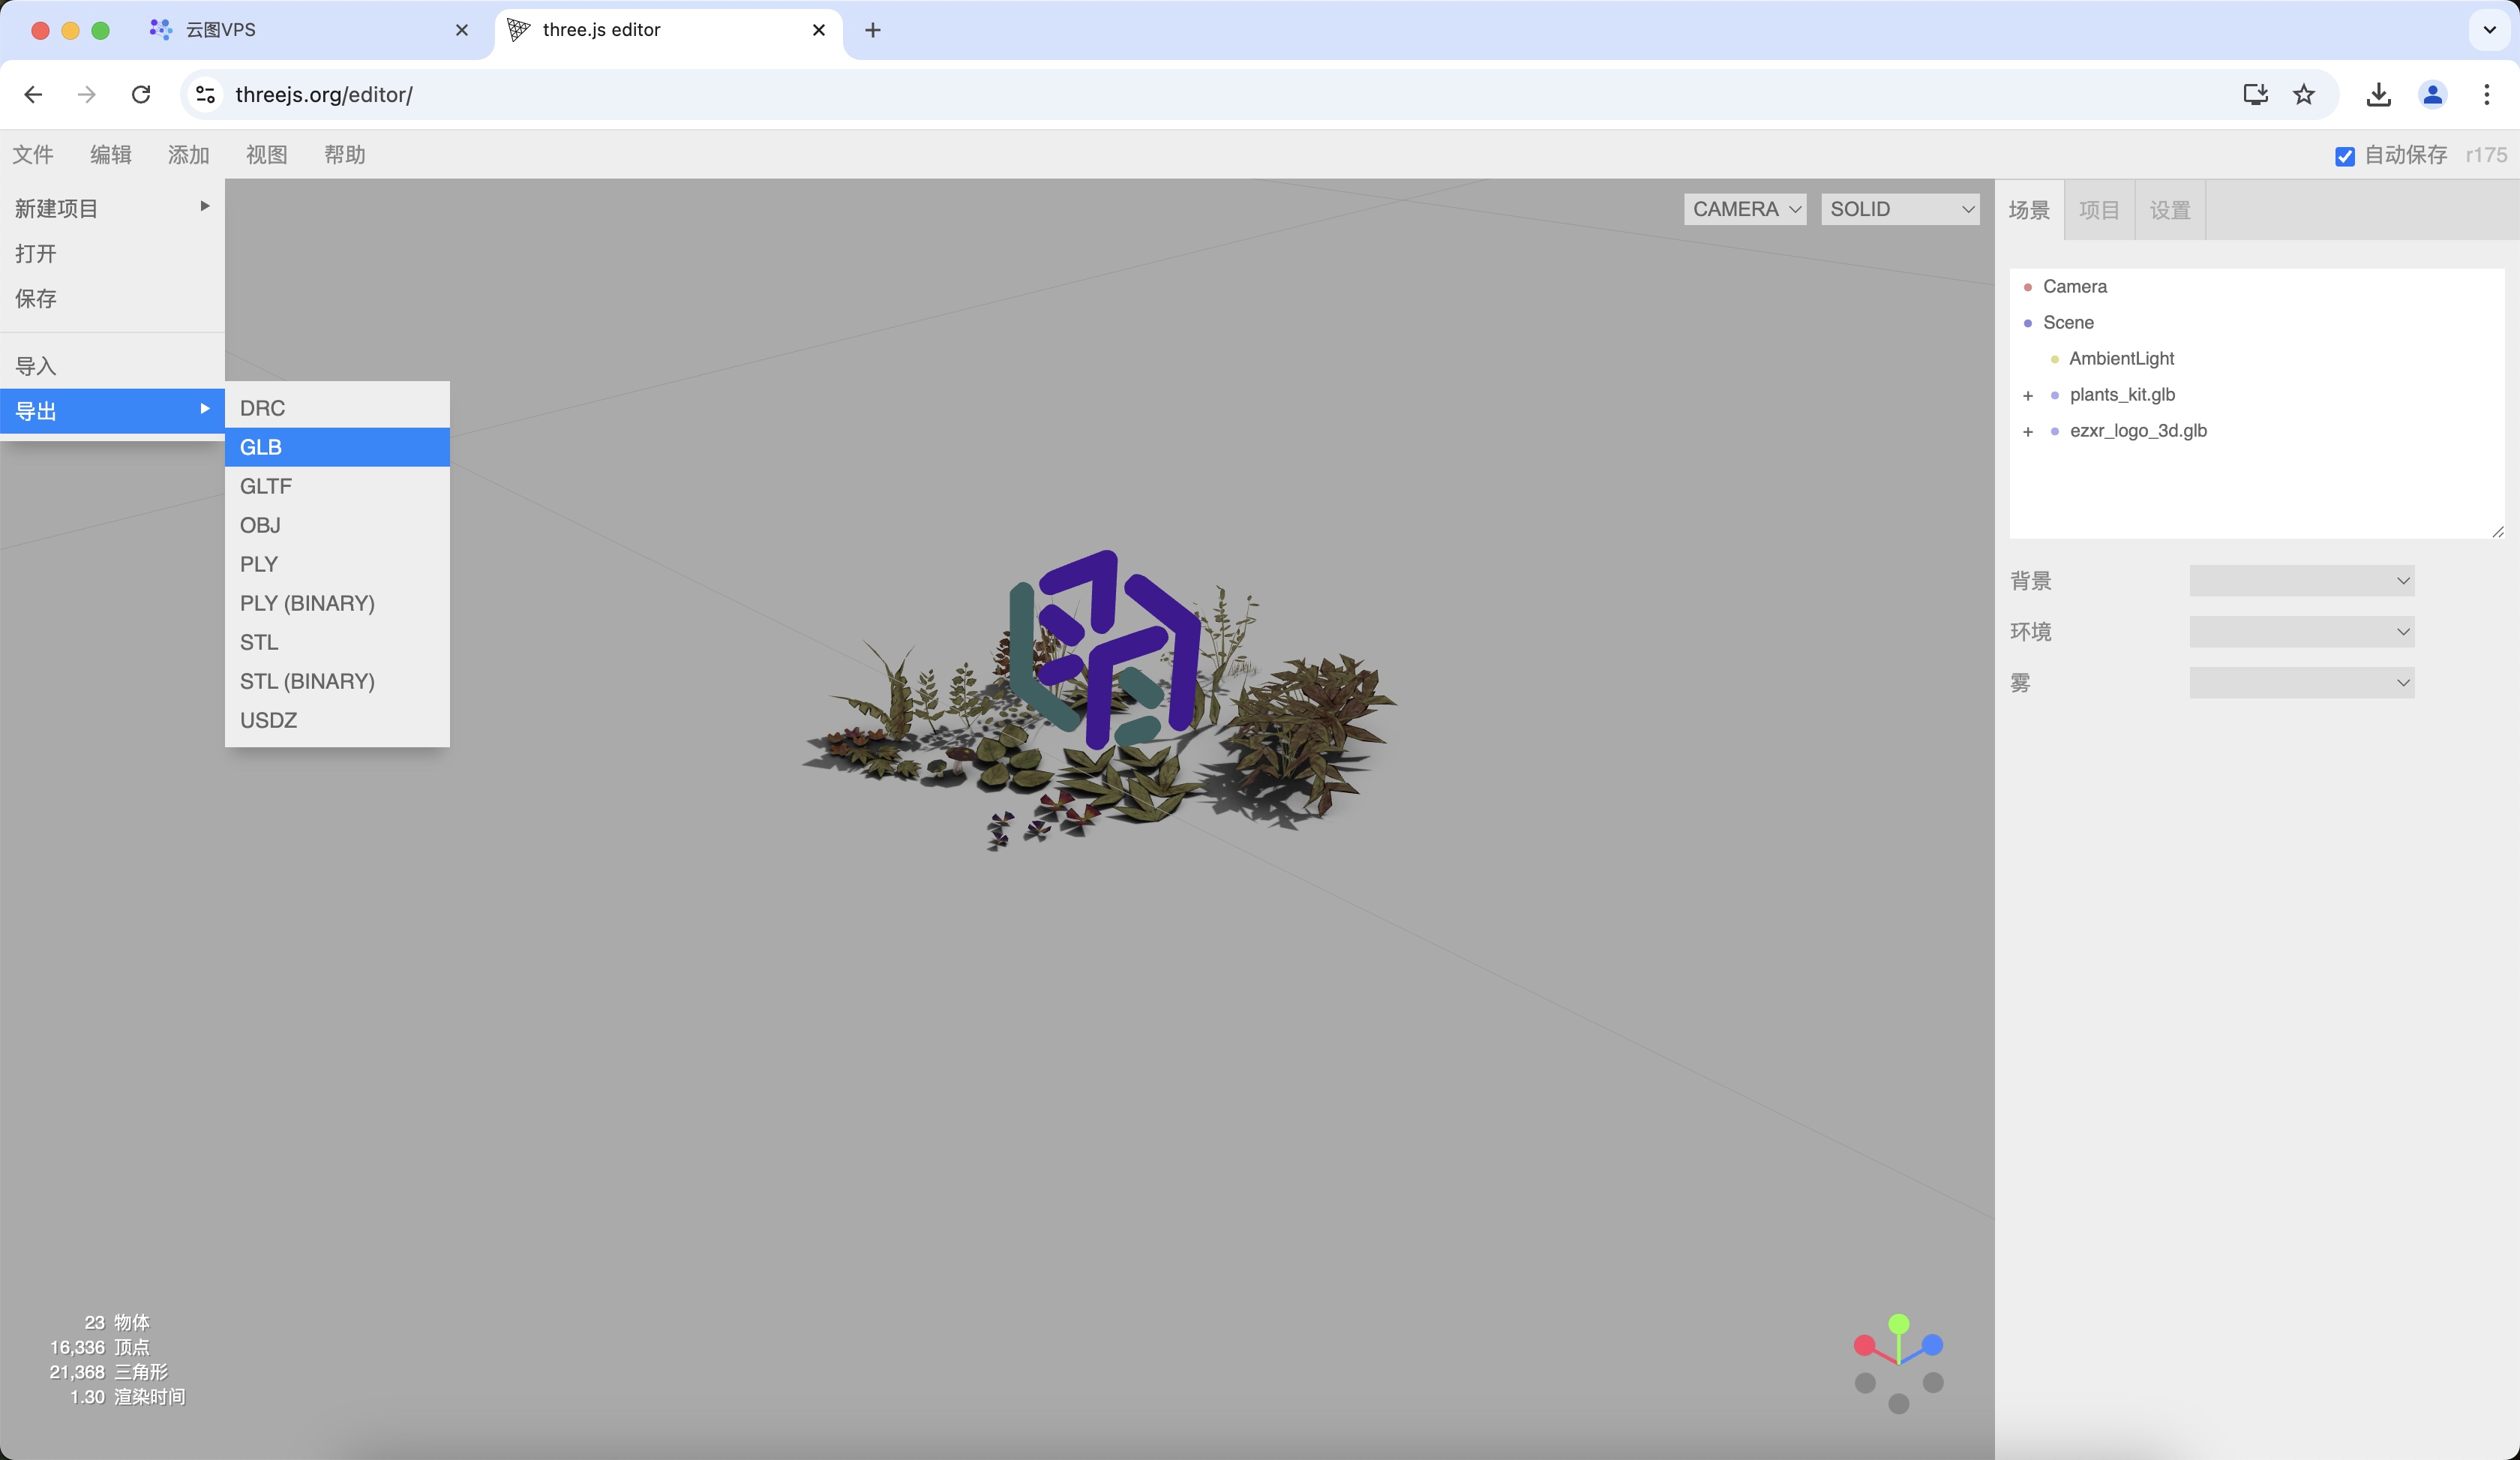
Task: Open the CAMERA dropdown
Action: 1745,209
